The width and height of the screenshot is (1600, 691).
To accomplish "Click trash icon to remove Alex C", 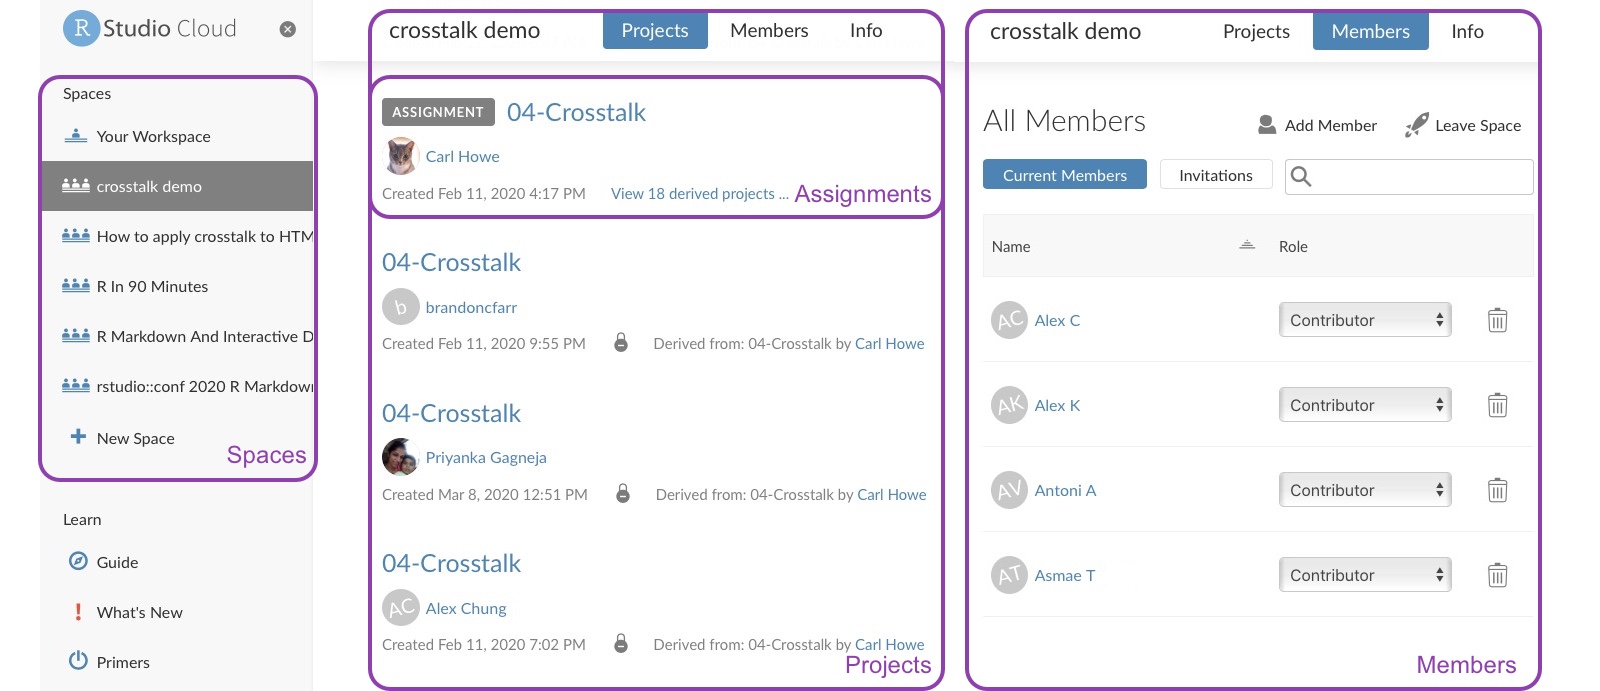I will (1497, 321).
